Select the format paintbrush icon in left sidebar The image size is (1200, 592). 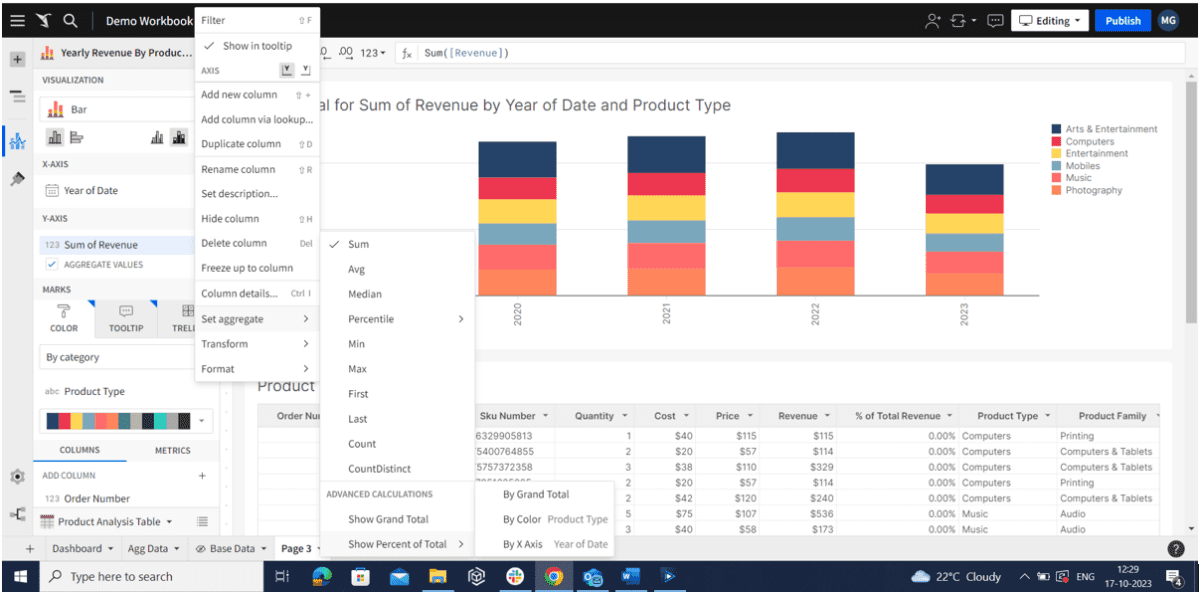(x=16, y=179)
